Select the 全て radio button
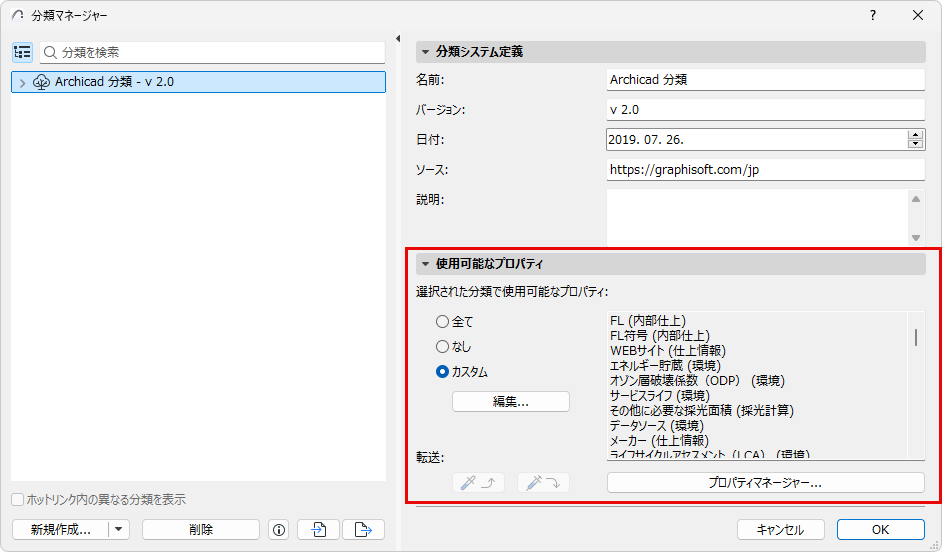The width and height of the screenshot is (942, 552). [x=442, y=322]
